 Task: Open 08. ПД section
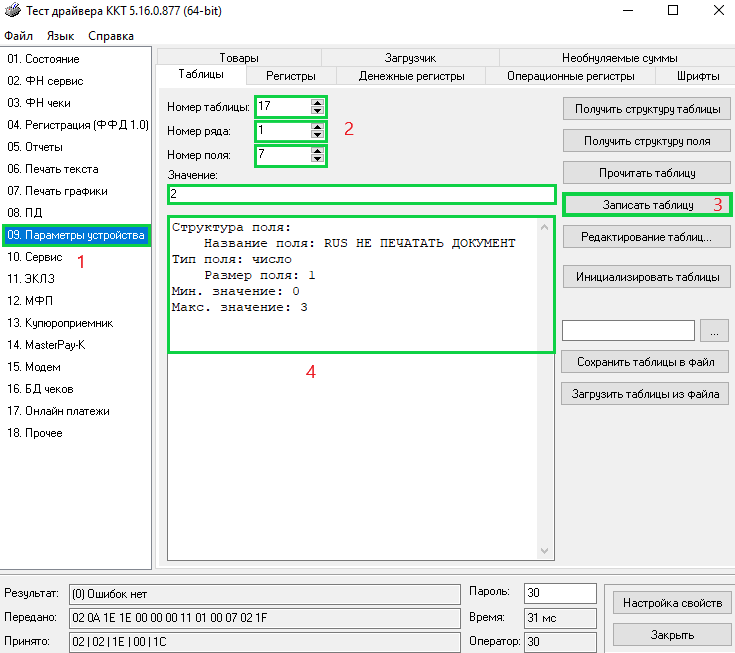[24, 213]
